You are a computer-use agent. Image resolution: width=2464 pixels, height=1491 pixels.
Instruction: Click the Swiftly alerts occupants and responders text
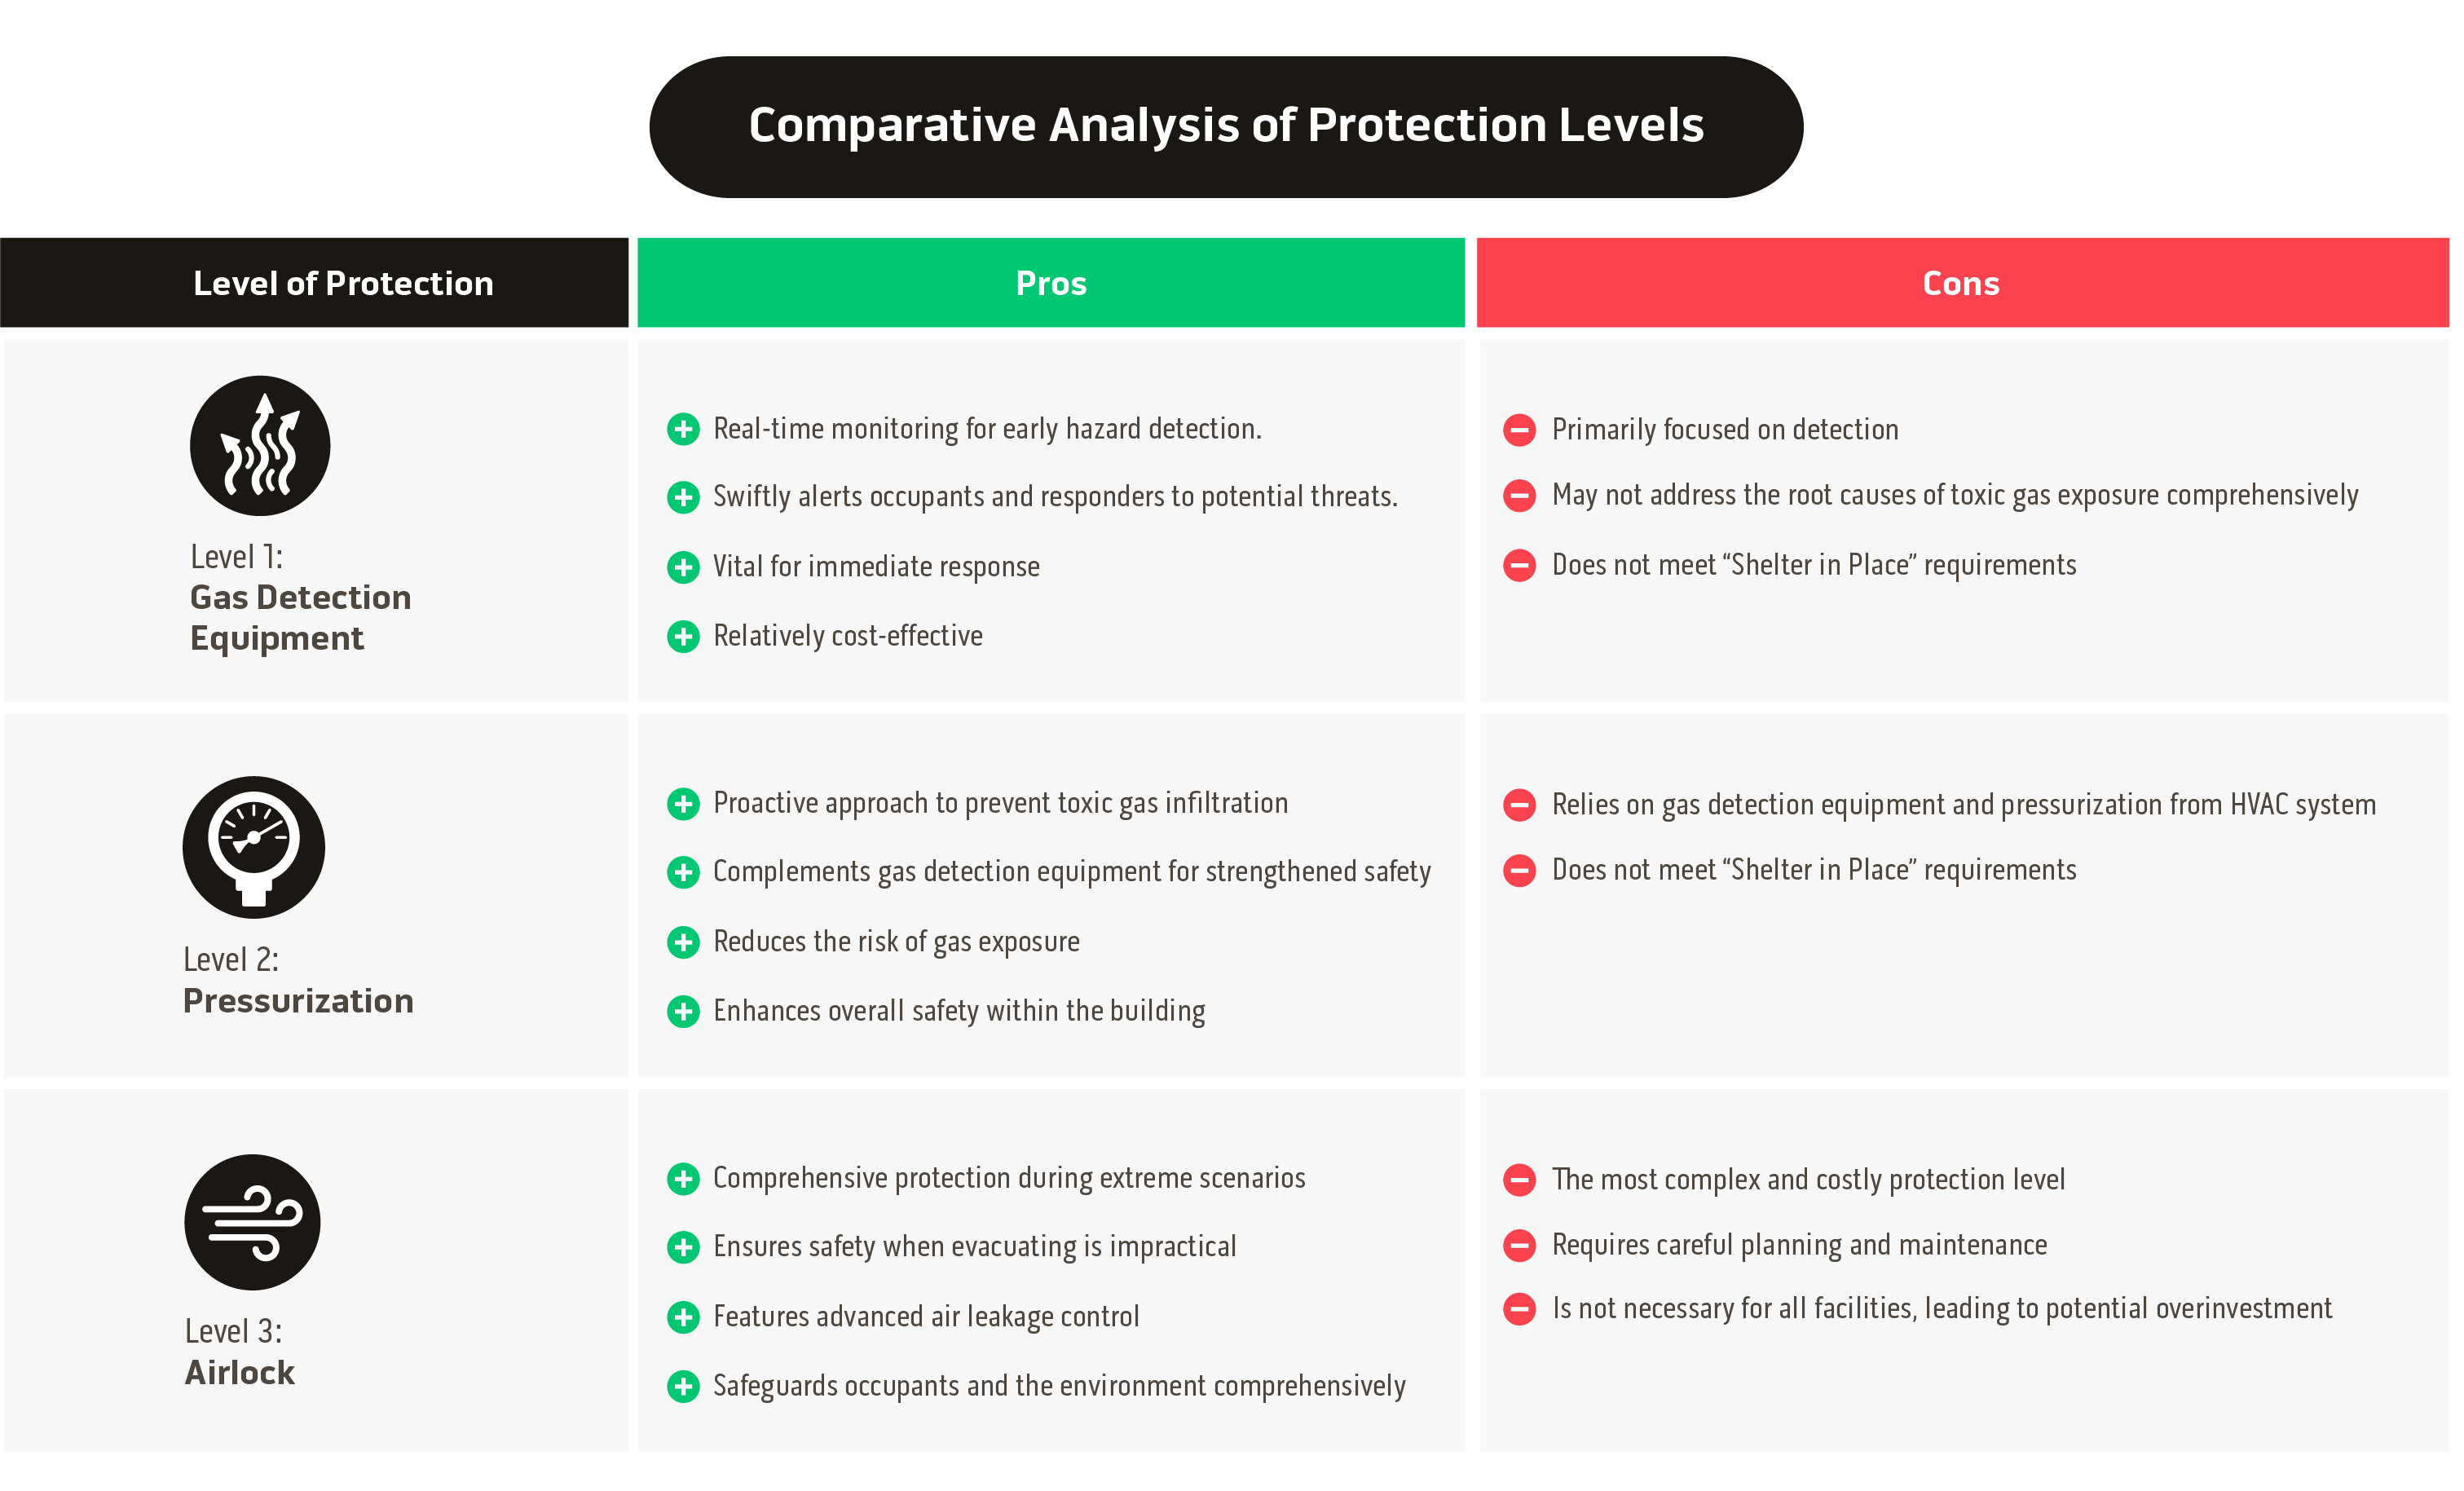click(x=1055, y=497)
